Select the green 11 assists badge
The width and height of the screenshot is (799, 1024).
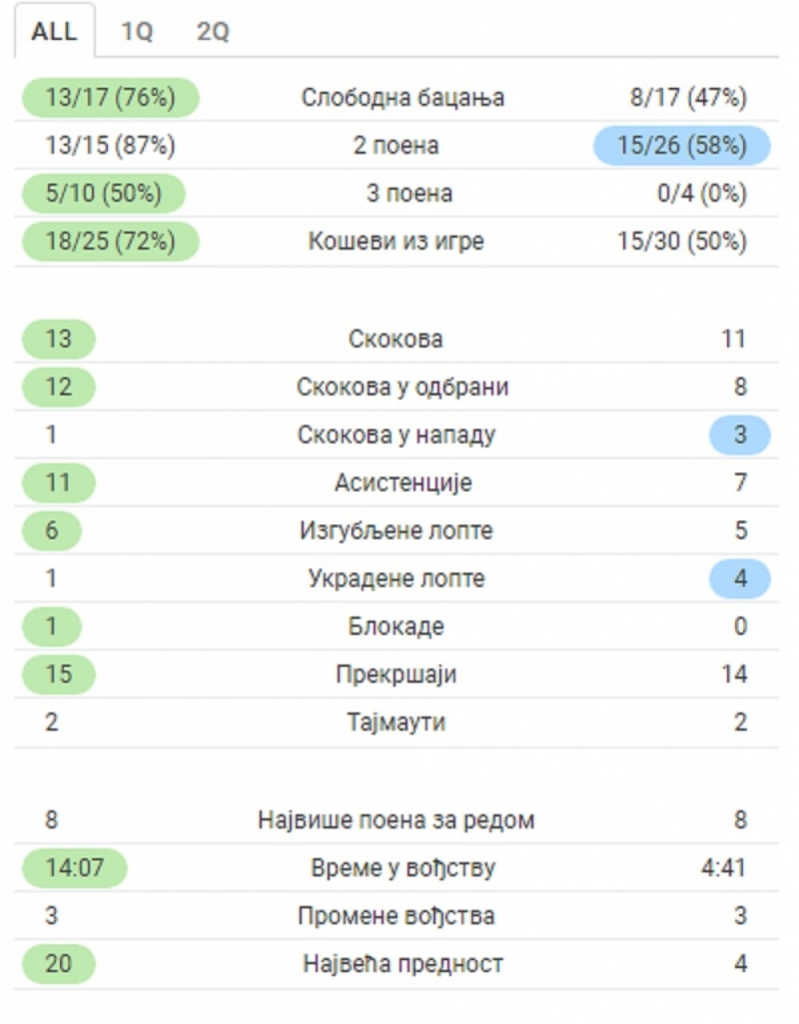57,482
